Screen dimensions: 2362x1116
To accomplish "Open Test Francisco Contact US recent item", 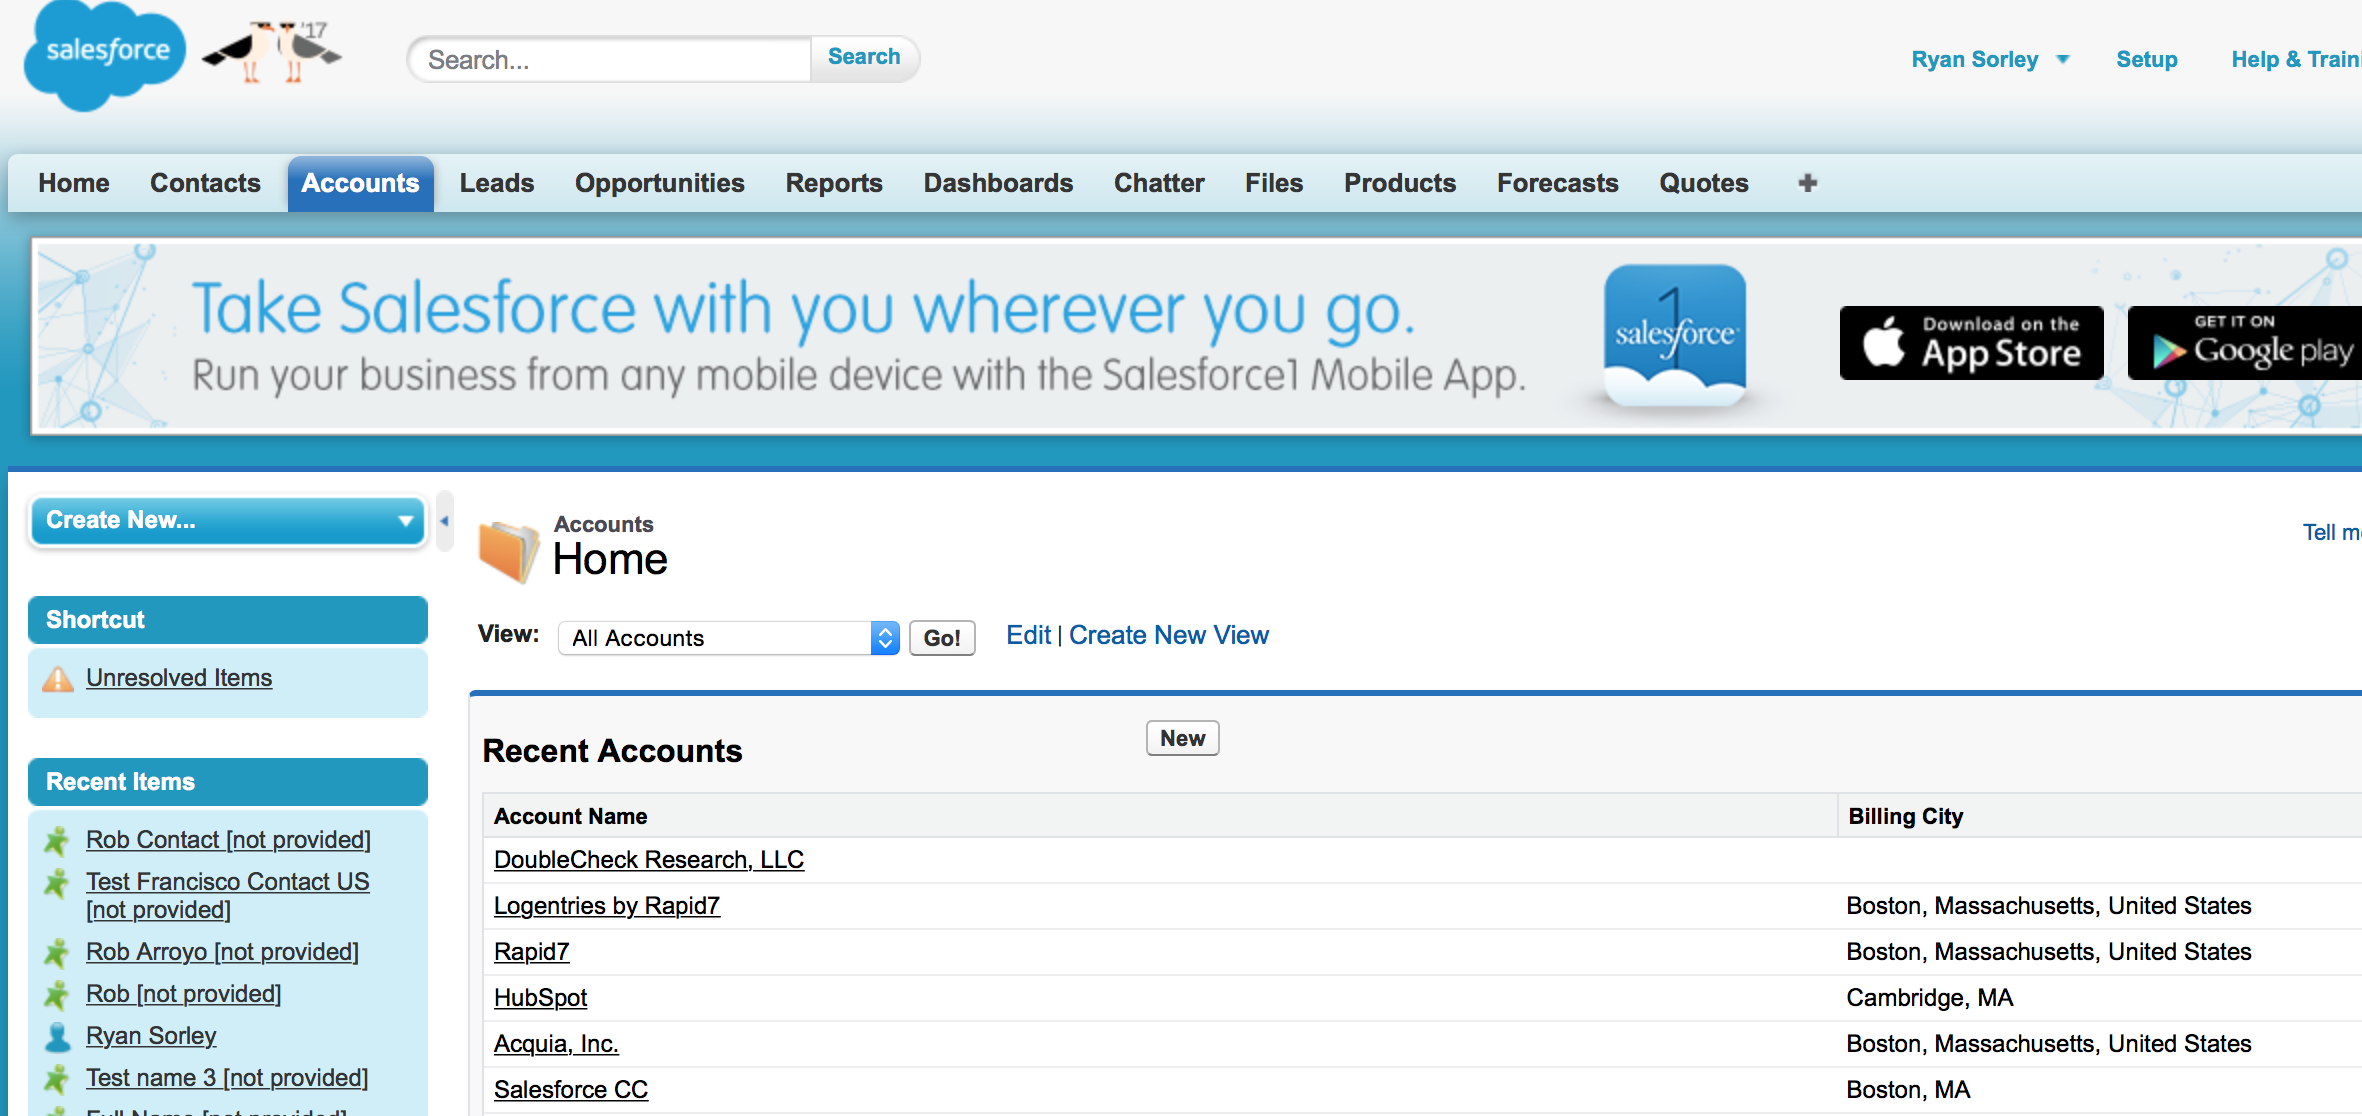I will click(x=228, y=896).
